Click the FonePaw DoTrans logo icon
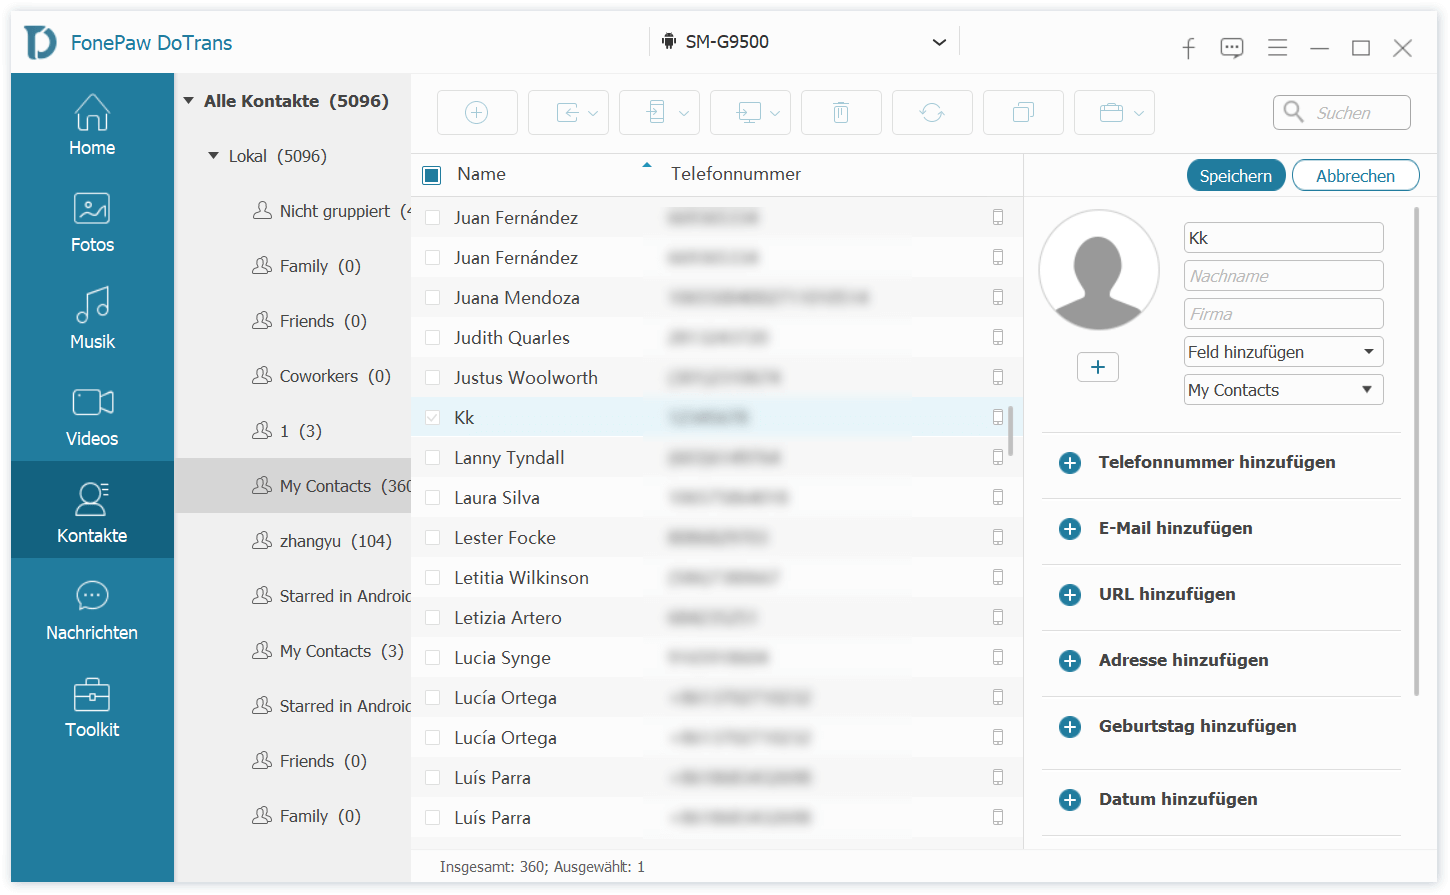The width and height of the screenshot is (1450, 895). [x=40, y=42]
